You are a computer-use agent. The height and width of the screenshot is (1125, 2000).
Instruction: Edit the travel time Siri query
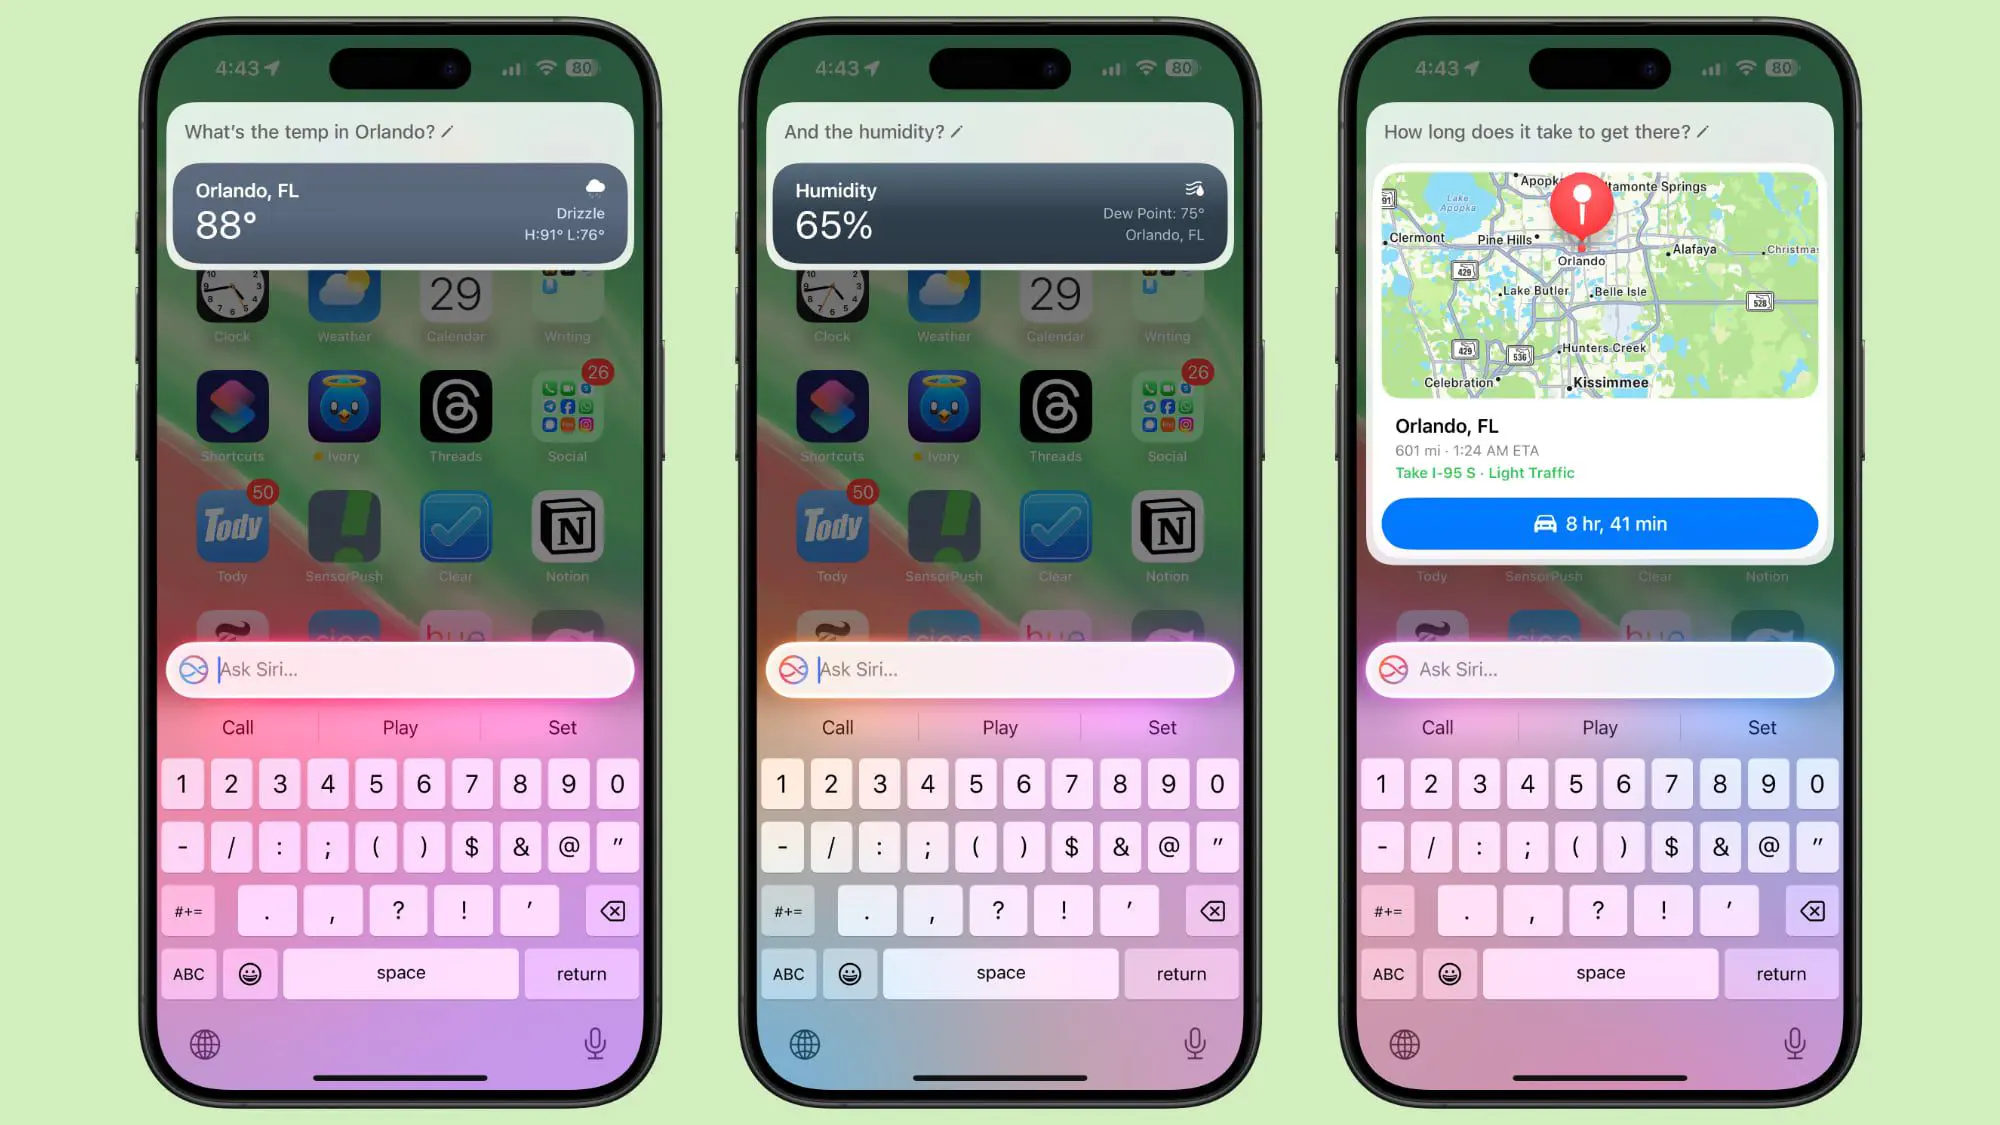pyautogui.click(x=1703, y=132)
